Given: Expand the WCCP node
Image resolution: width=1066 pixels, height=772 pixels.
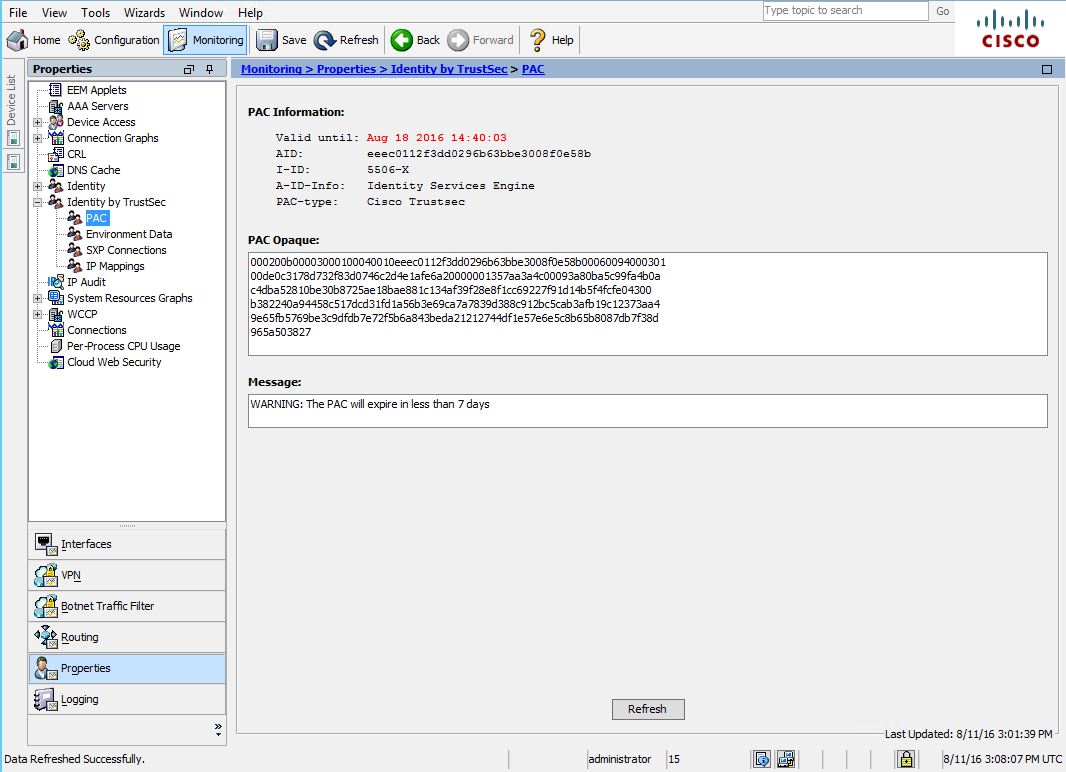Looking at the screenshot, I should click(x=37, y=314).
